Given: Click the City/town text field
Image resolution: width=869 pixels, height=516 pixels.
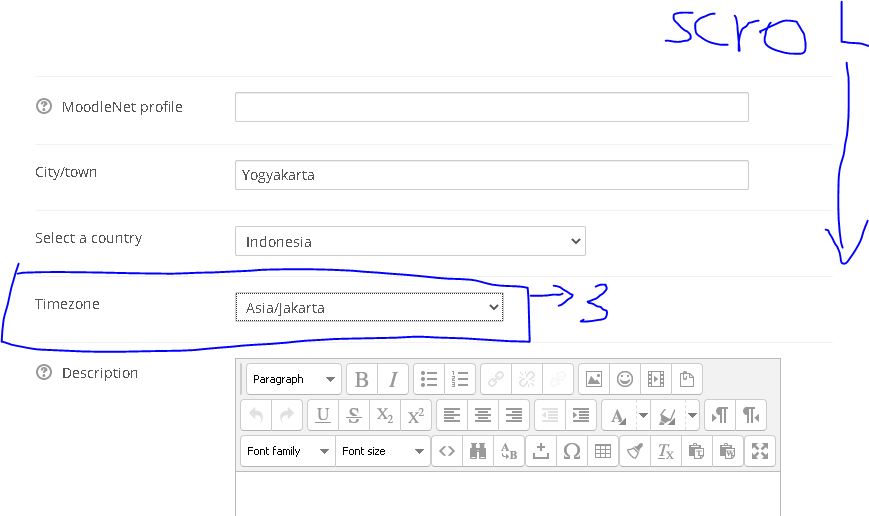Looking at the screenshot, I should coord(491,175).
